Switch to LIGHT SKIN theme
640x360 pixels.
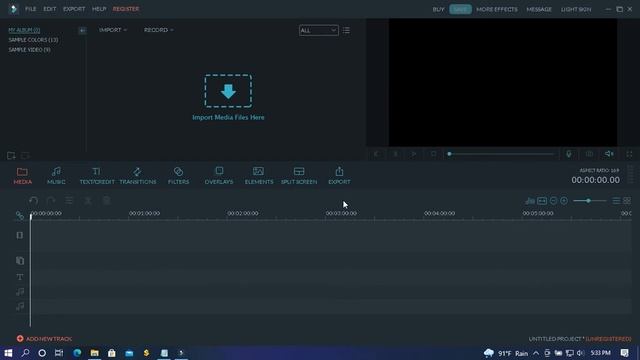coord(576,9)
